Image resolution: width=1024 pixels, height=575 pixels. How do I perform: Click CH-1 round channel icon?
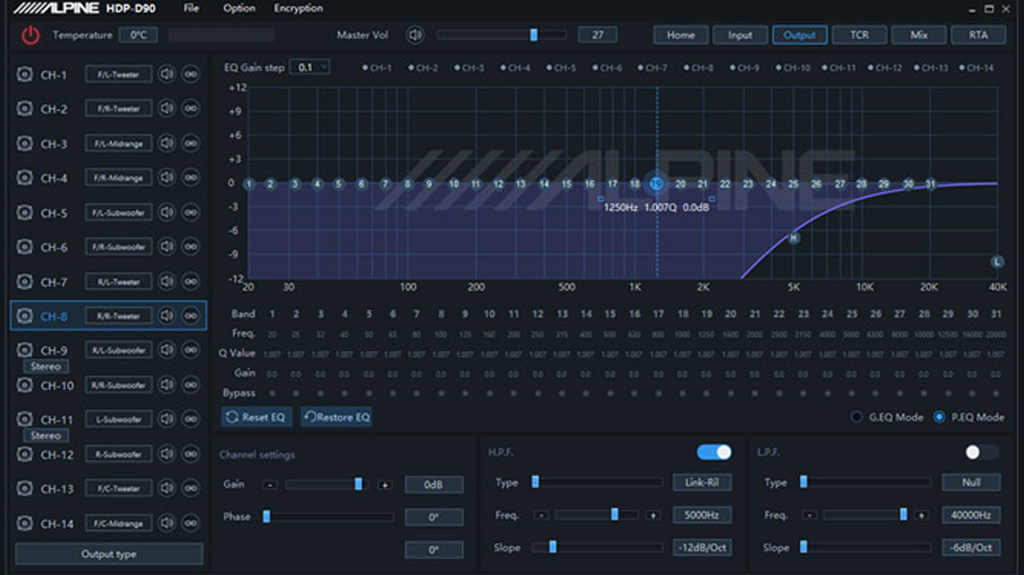pyautogui.click(x=25, y=74)
